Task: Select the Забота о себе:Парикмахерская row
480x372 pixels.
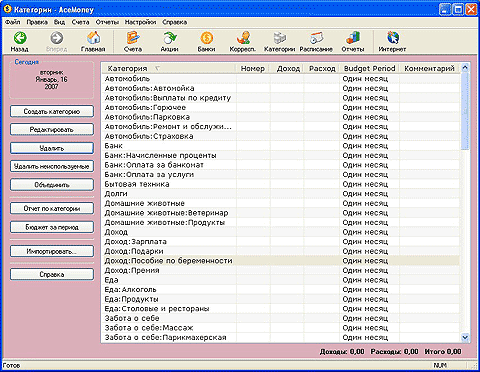Action: pyautogui.click(x=281, y=338)
